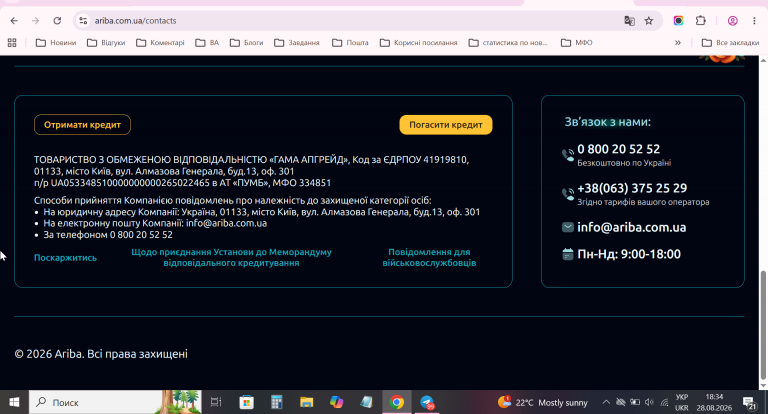Click the phone icon beside 0 800 20 52 52
The height and width of the screenshot is (414, 768).
coord(568,155)
